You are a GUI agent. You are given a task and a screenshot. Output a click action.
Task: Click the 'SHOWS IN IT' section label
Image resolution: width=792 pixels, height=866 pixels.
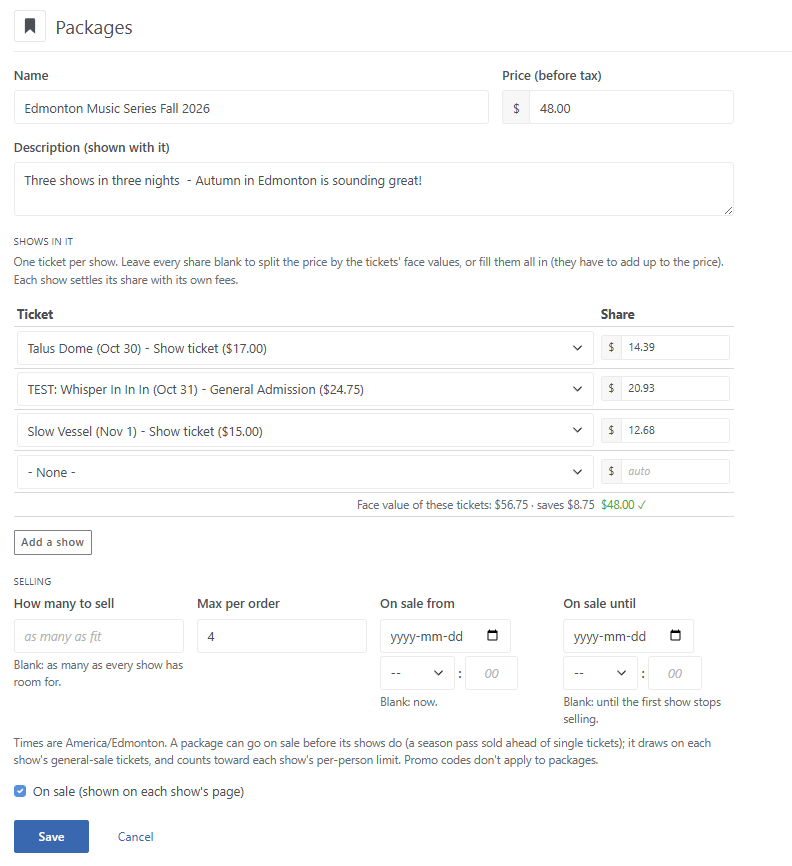point(43,241)
